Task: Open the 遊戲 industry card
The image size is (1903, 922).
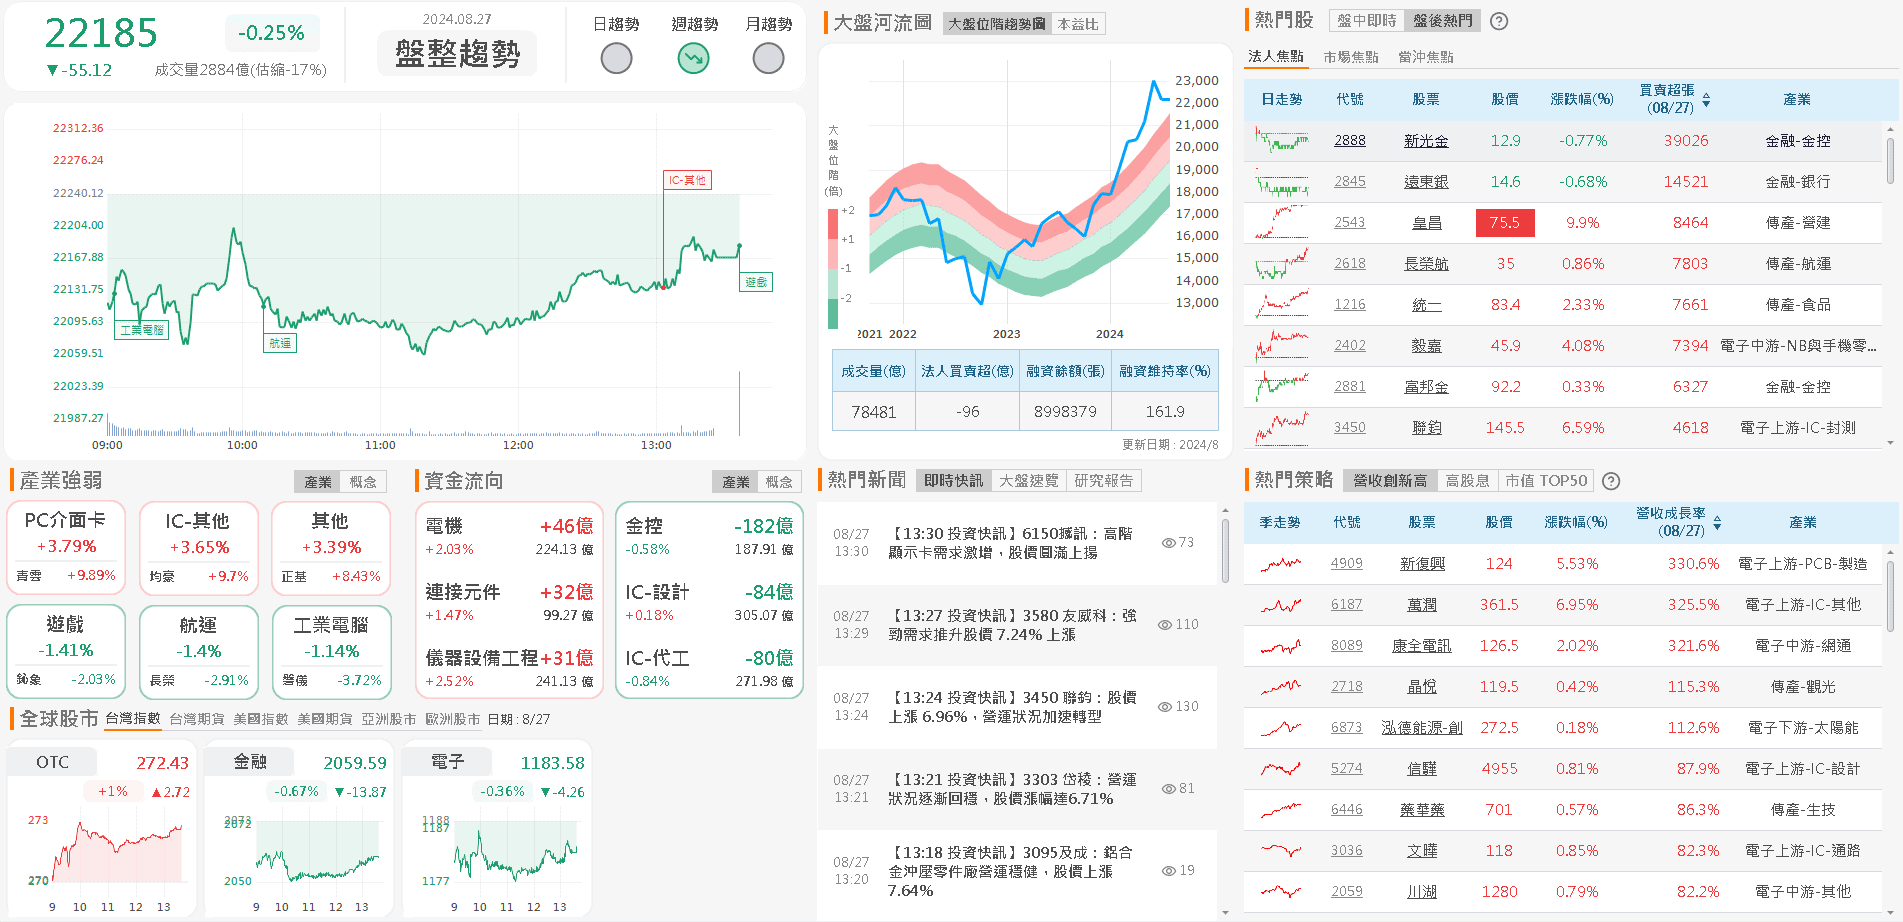Action: pos(66,652)
